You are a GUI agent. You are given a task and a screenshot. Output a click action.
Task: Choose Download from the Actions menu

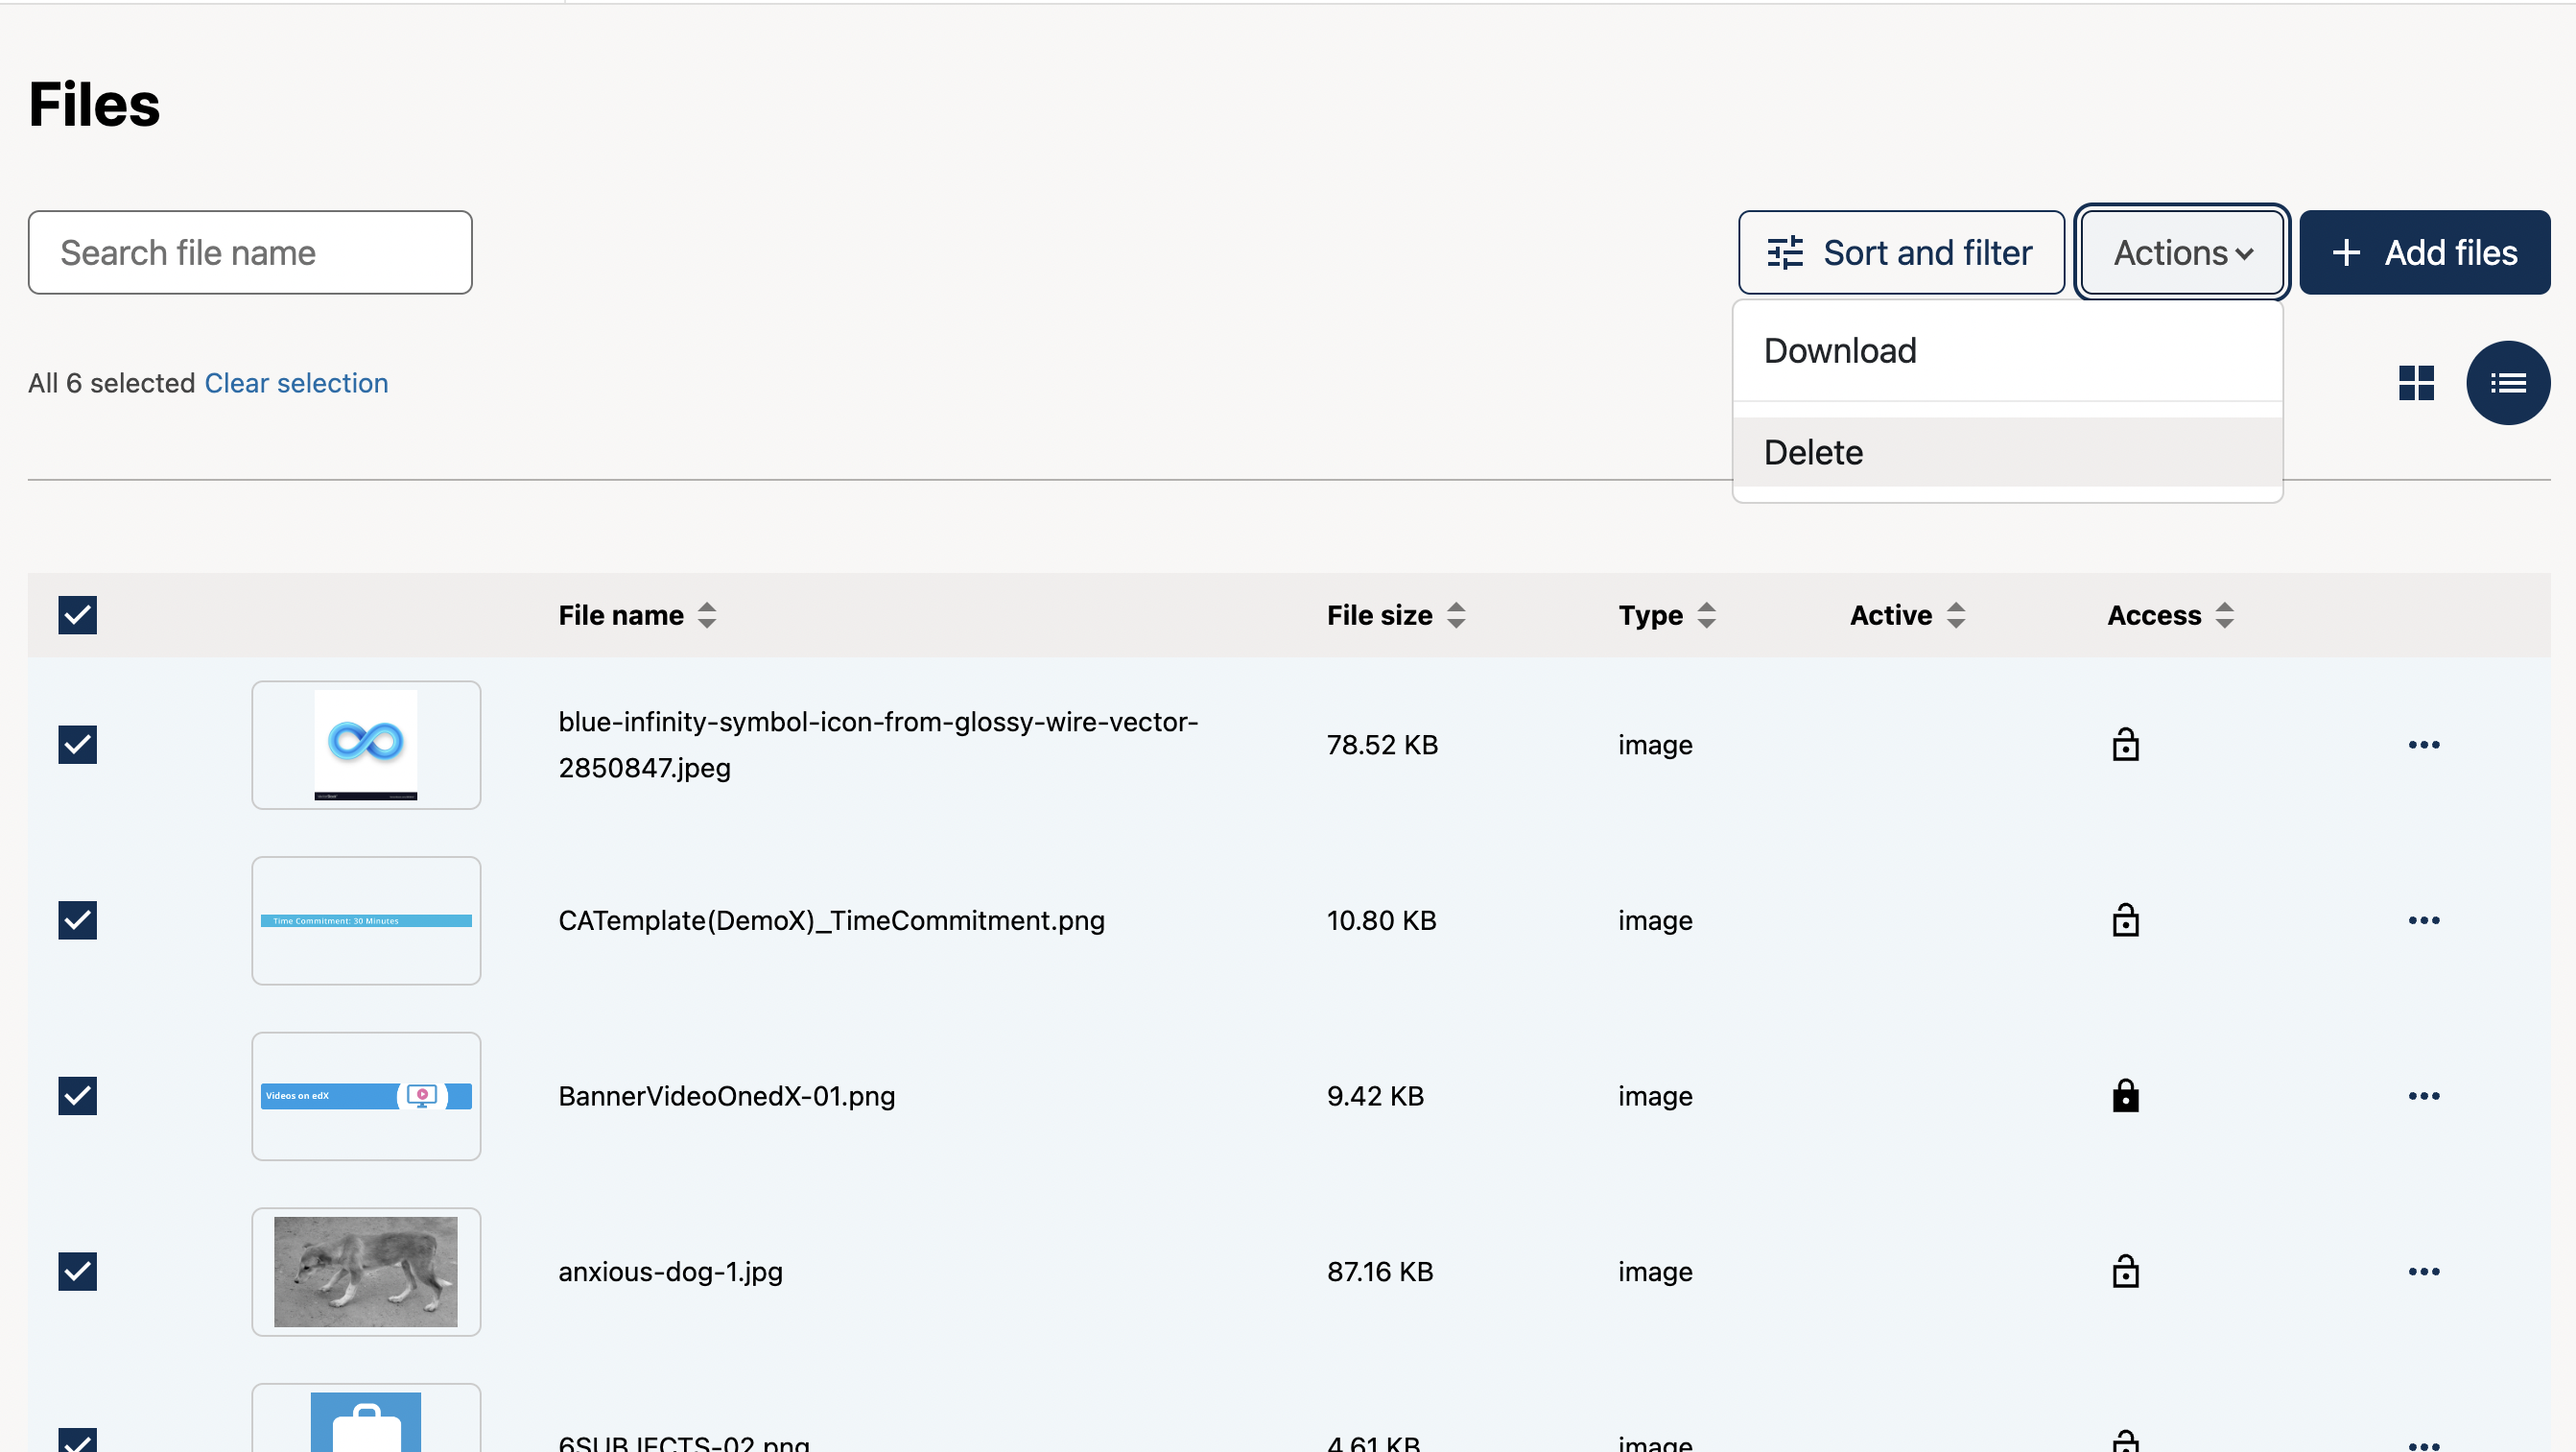[x=1840, y=351]
